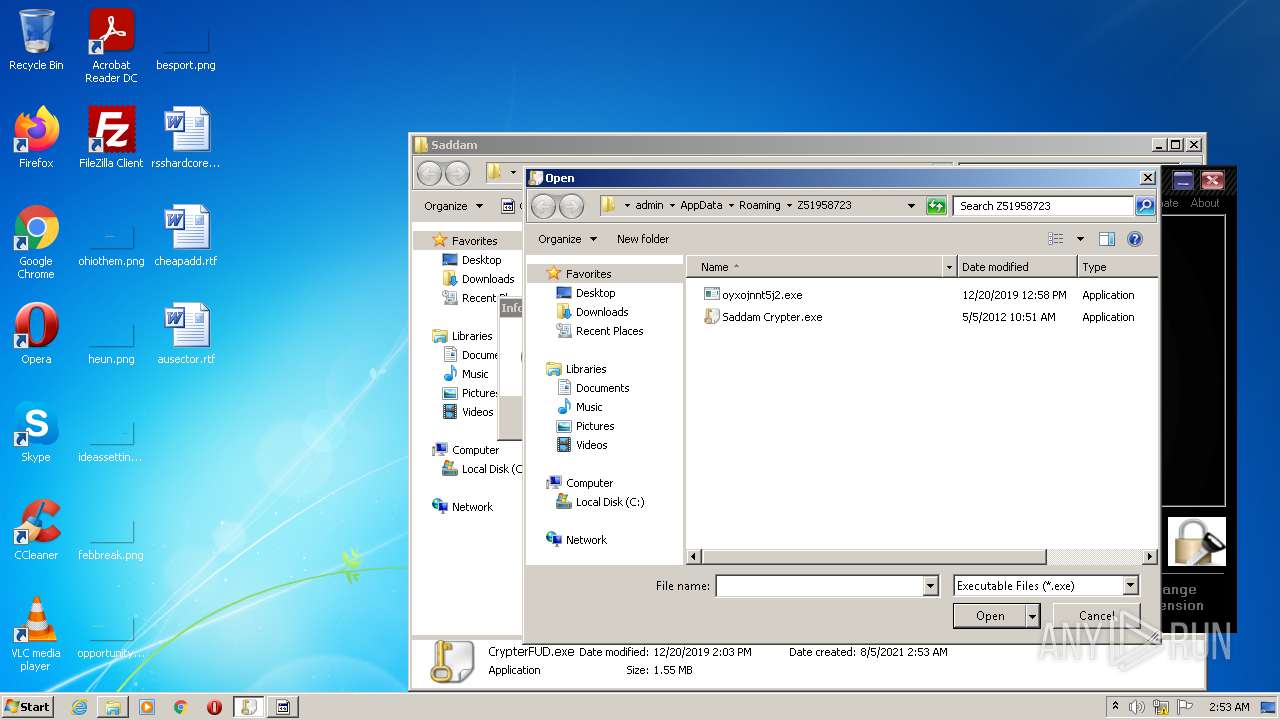Select Saddam Crypter.exe in file list
Image resolution: width=1280 pixels, height=720 pixels.
[762, 317]
